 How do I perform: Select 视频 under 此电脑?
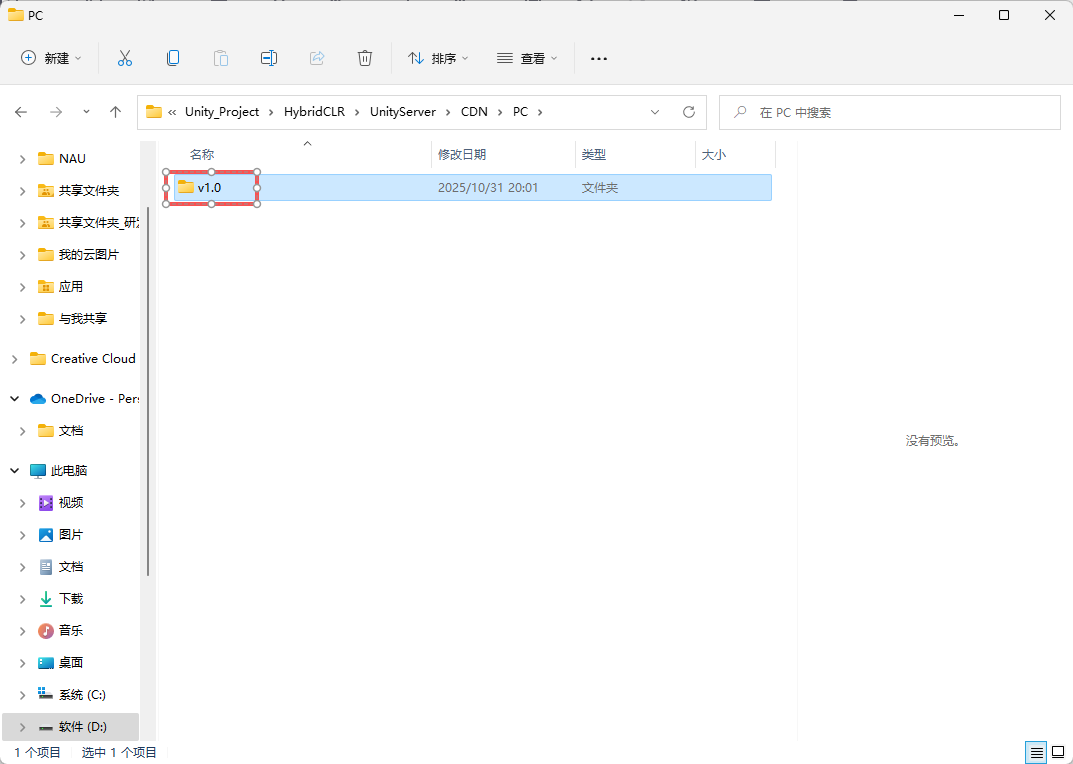pyautogui.click(x=70, y=503)
